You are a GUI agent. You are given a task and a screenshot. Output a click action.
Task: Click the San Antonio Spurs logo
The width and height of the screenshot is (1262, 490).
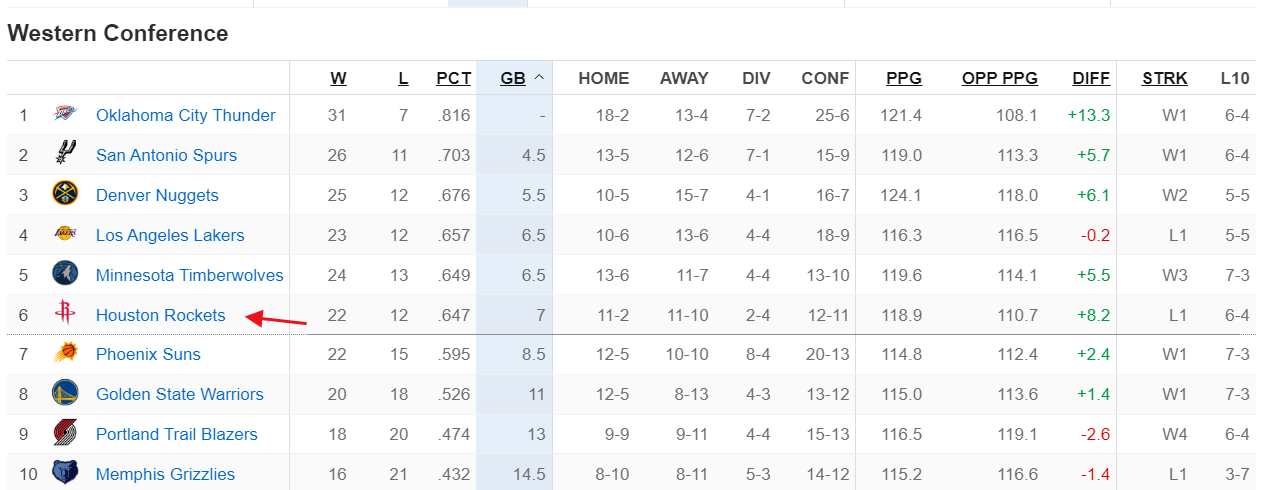point(65,155)
